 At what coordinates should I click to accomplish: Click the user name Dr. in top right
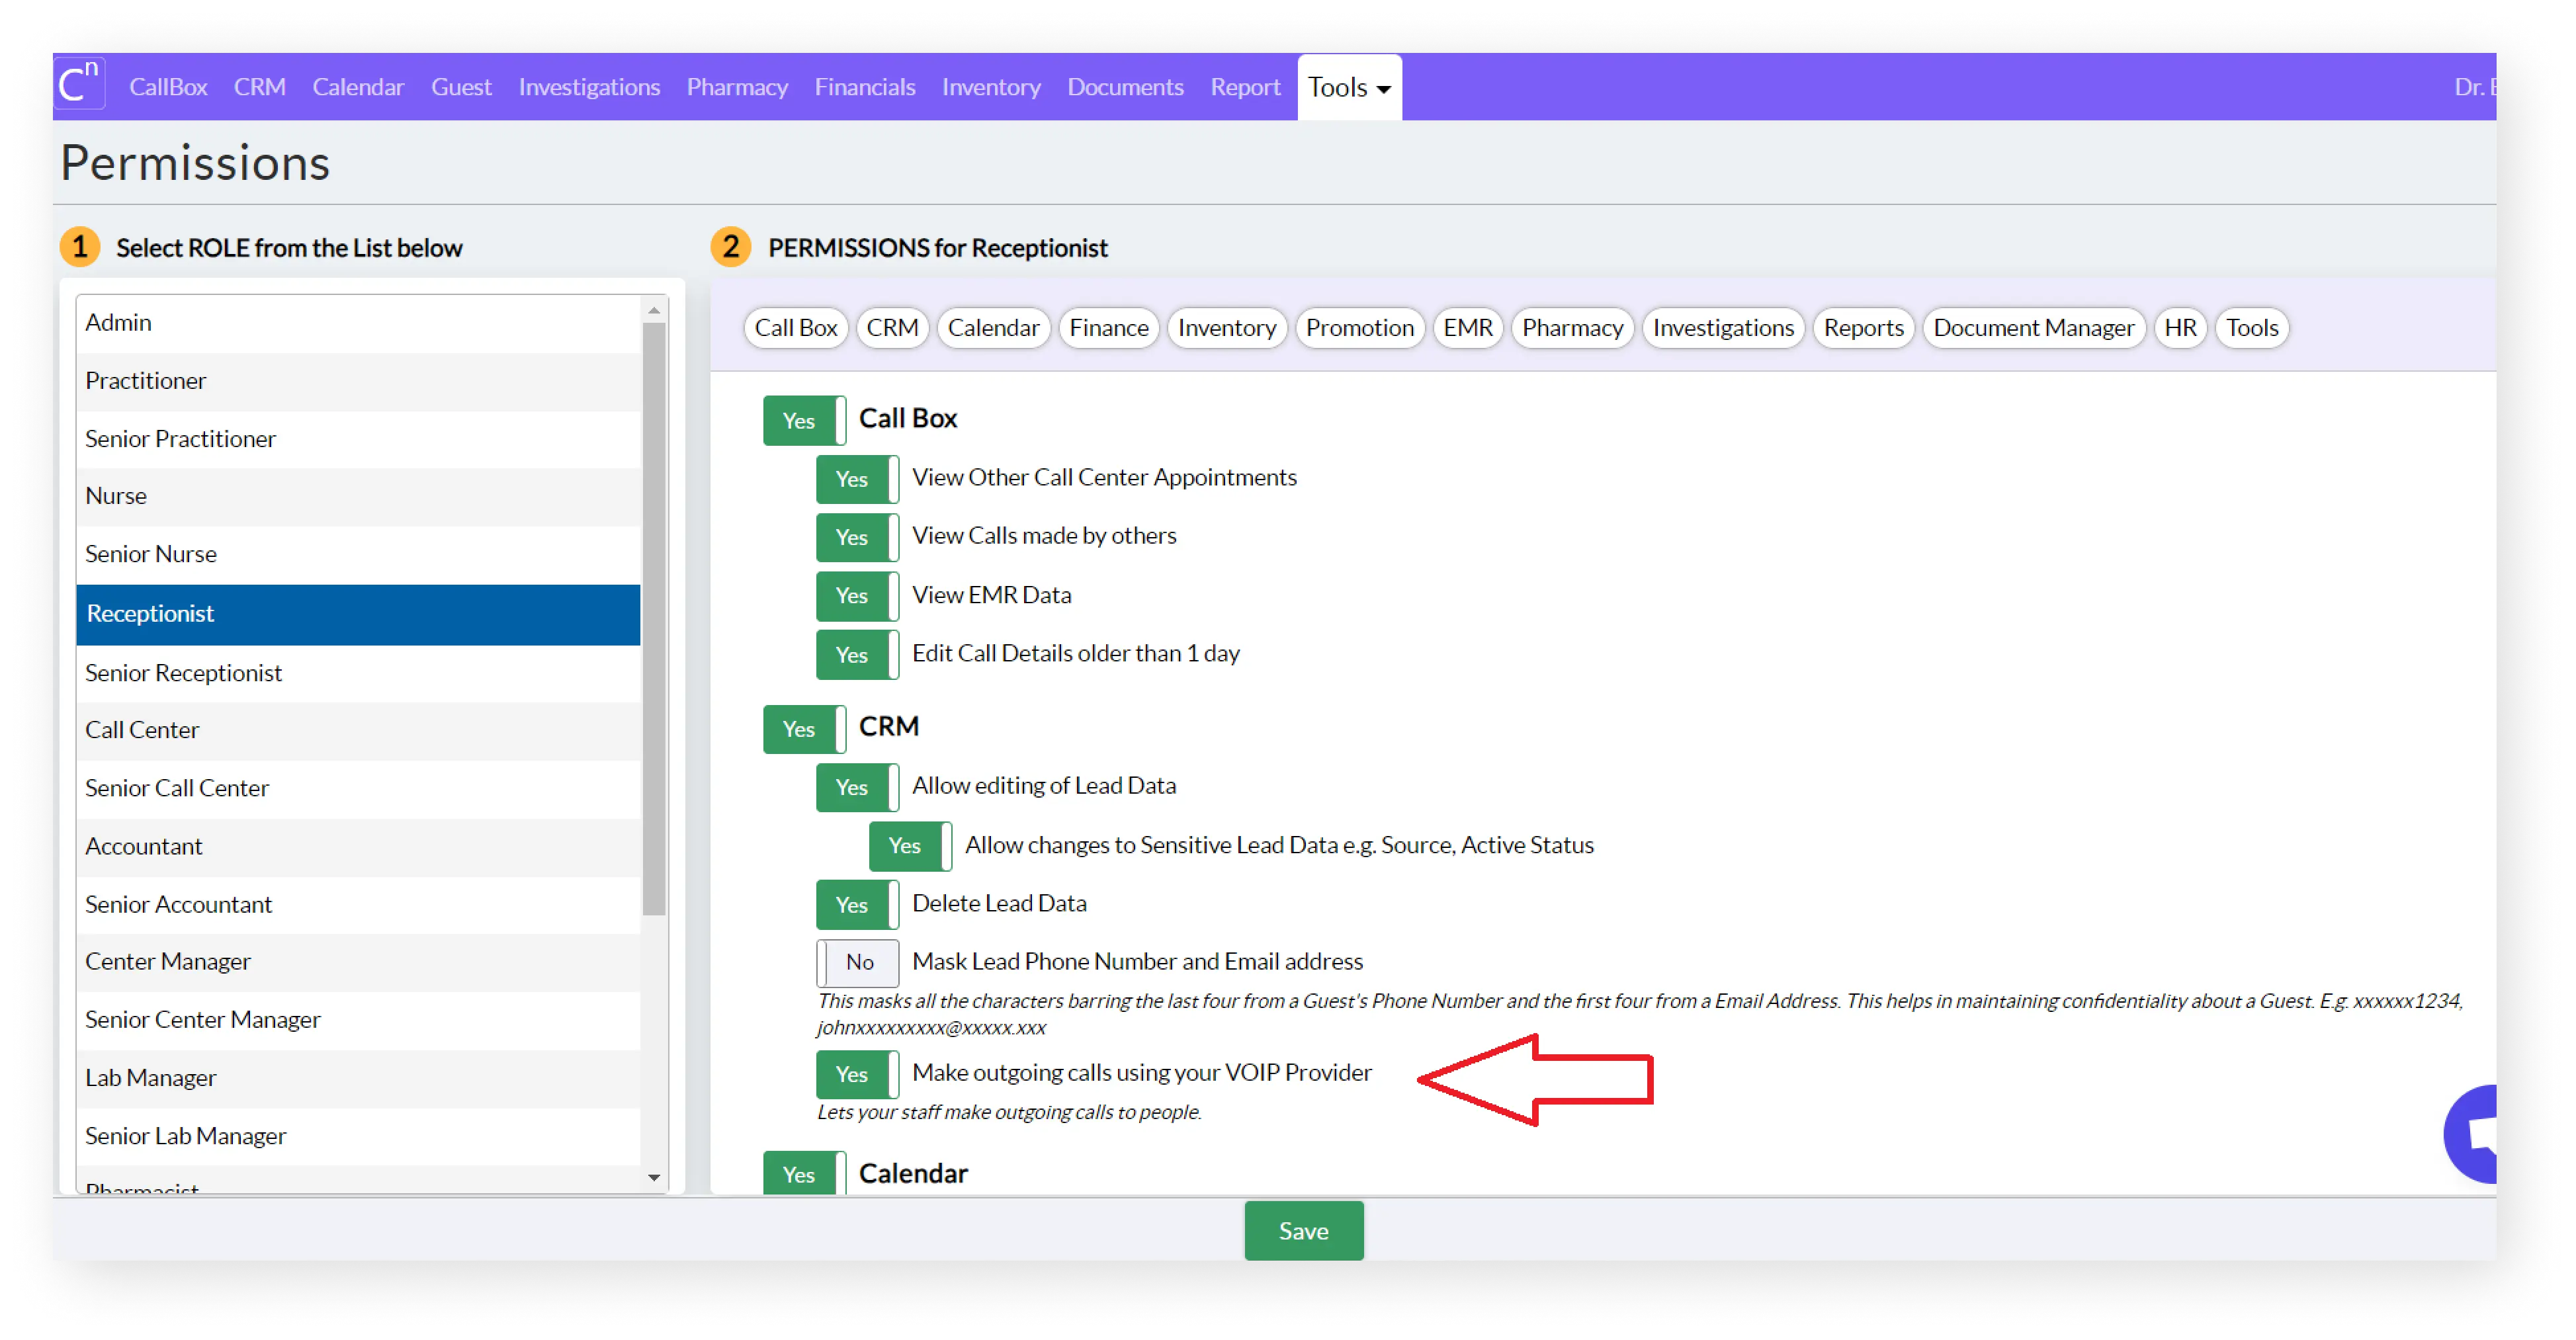pos(2475,87)
